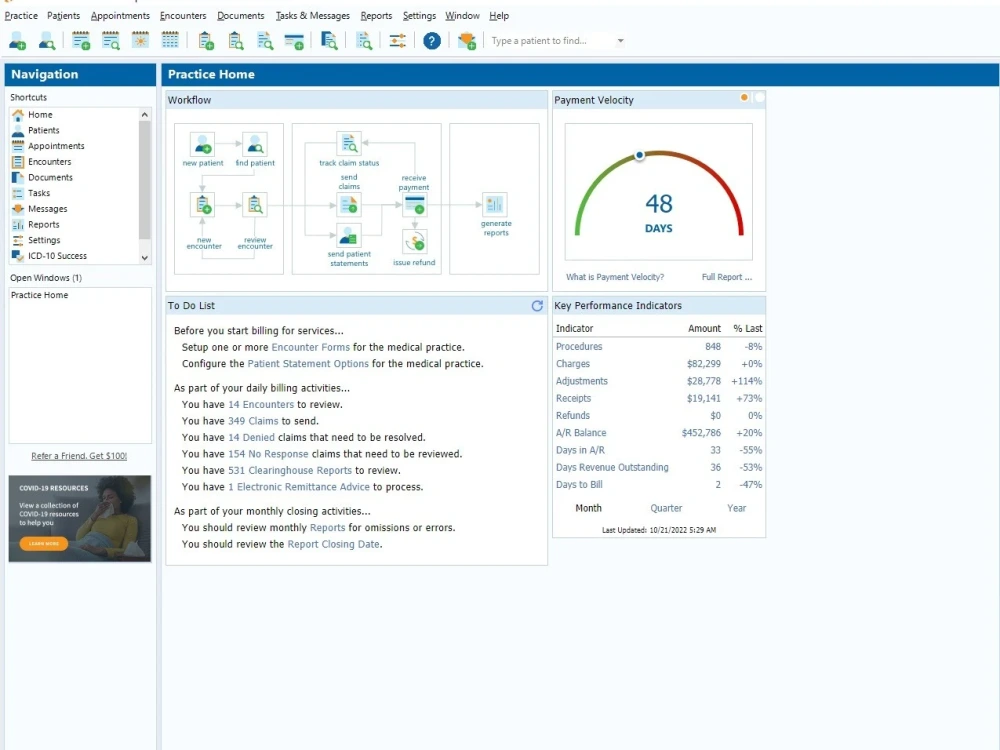The image size is (1000, 750).
Task: Open the Encounters menu
Action: coord(183,15)
